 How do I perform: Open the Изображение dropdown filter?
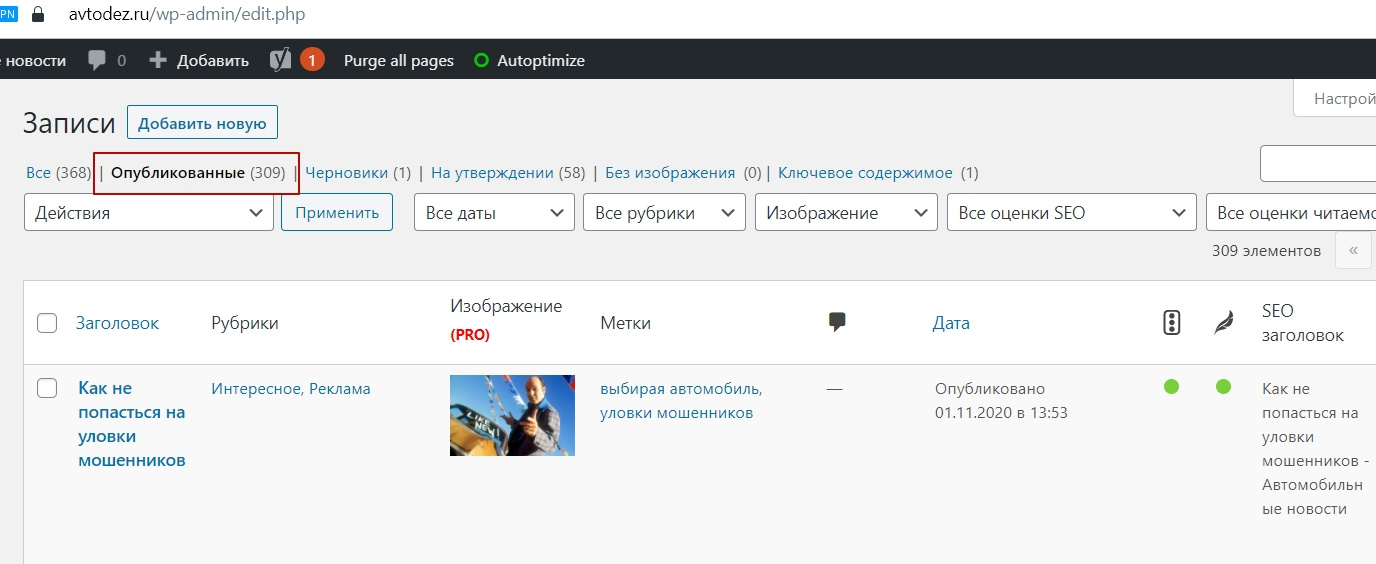(846, 212)
